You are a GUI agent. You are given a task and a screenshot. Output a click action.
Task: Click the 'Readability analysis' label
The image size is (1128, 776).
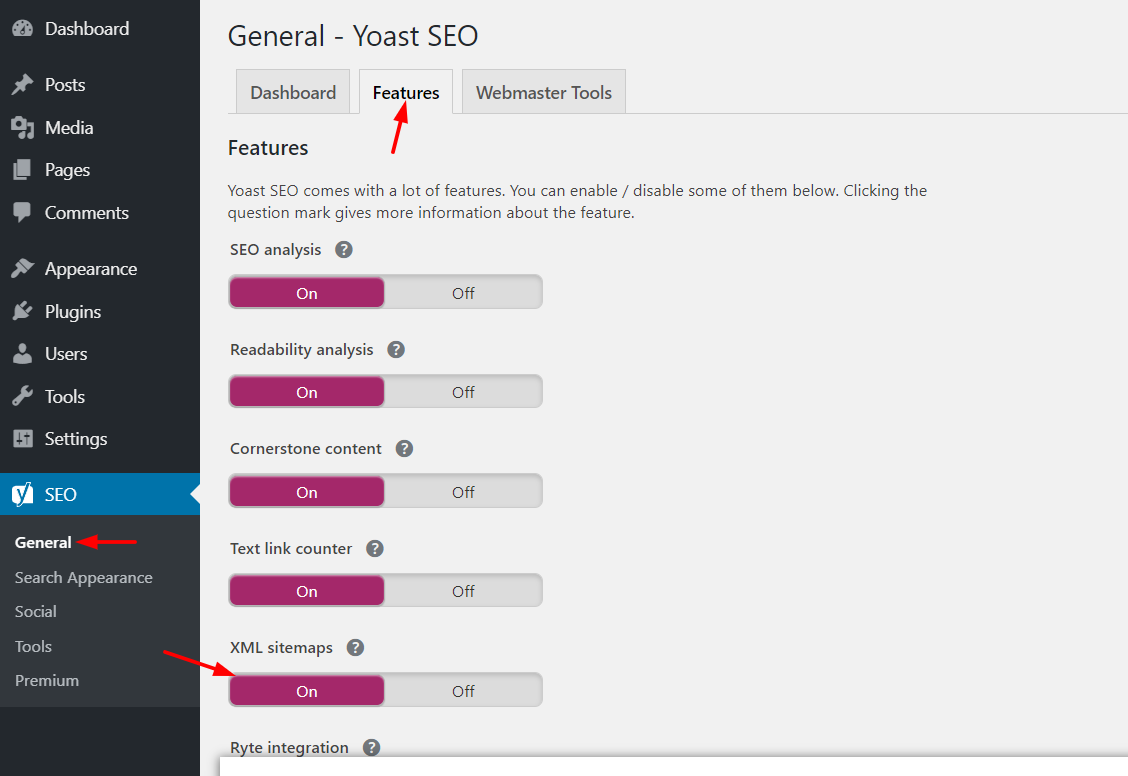301,350
